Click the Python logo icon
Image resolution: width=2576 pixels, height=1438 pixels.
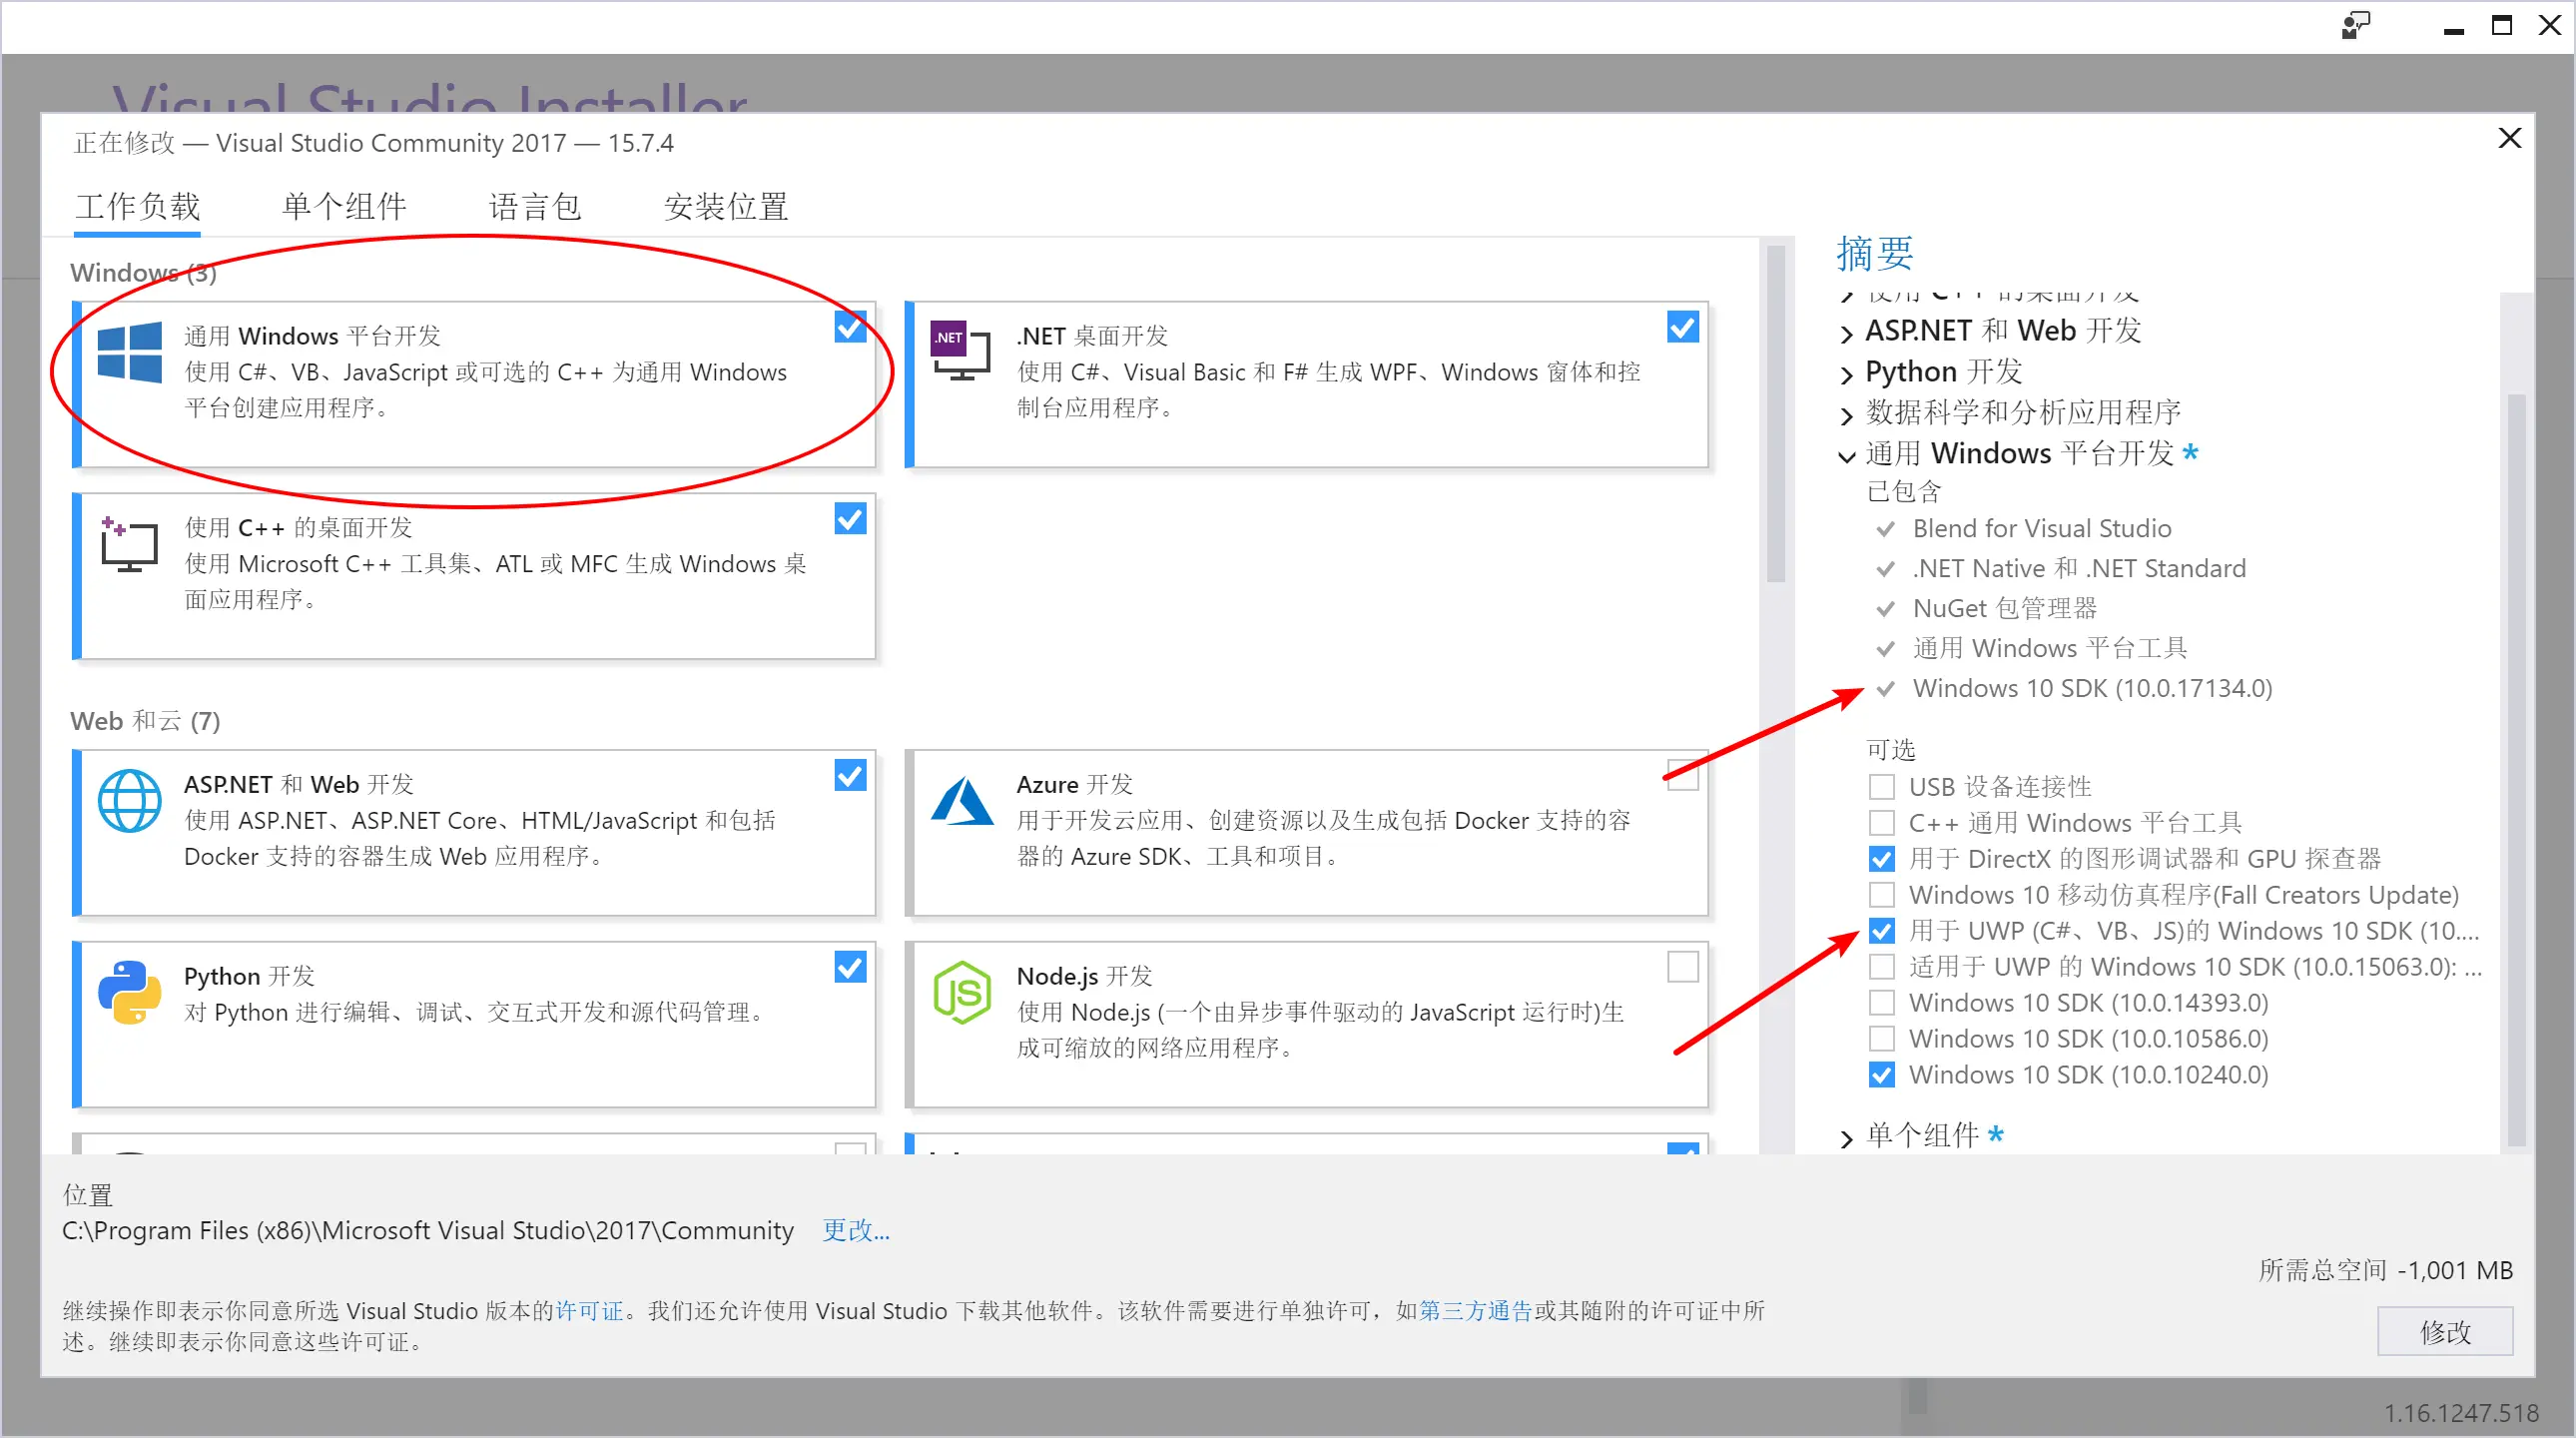129,992
